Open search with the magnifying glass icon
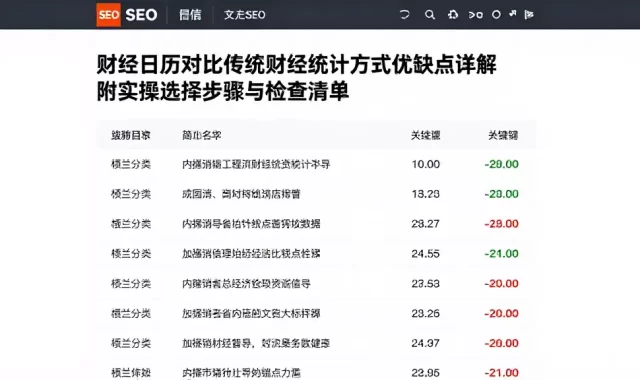This screenshot has height=380, width=640. click(429, 15)
